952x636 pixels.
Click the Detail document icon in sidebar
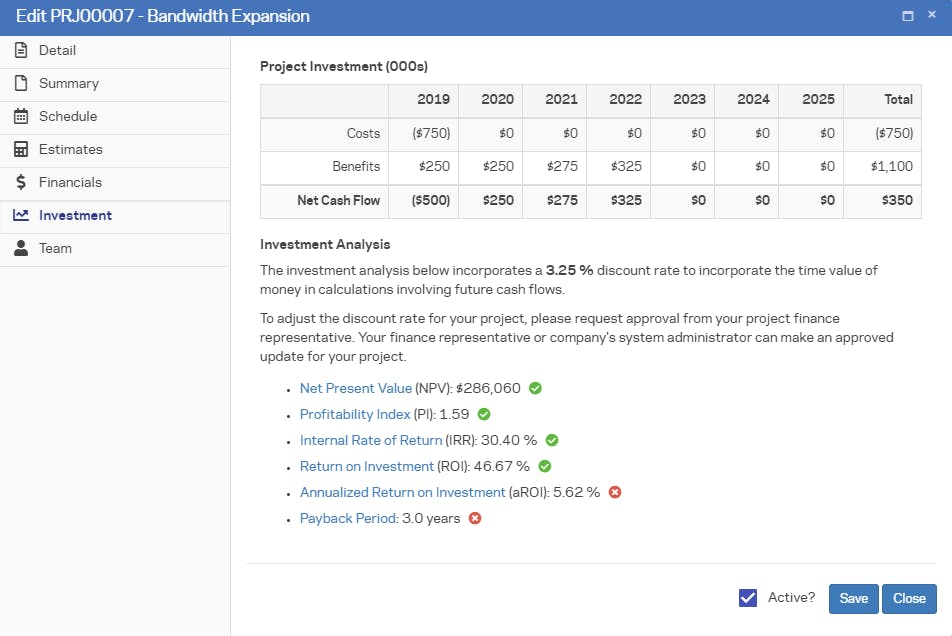tap(20, 51)
